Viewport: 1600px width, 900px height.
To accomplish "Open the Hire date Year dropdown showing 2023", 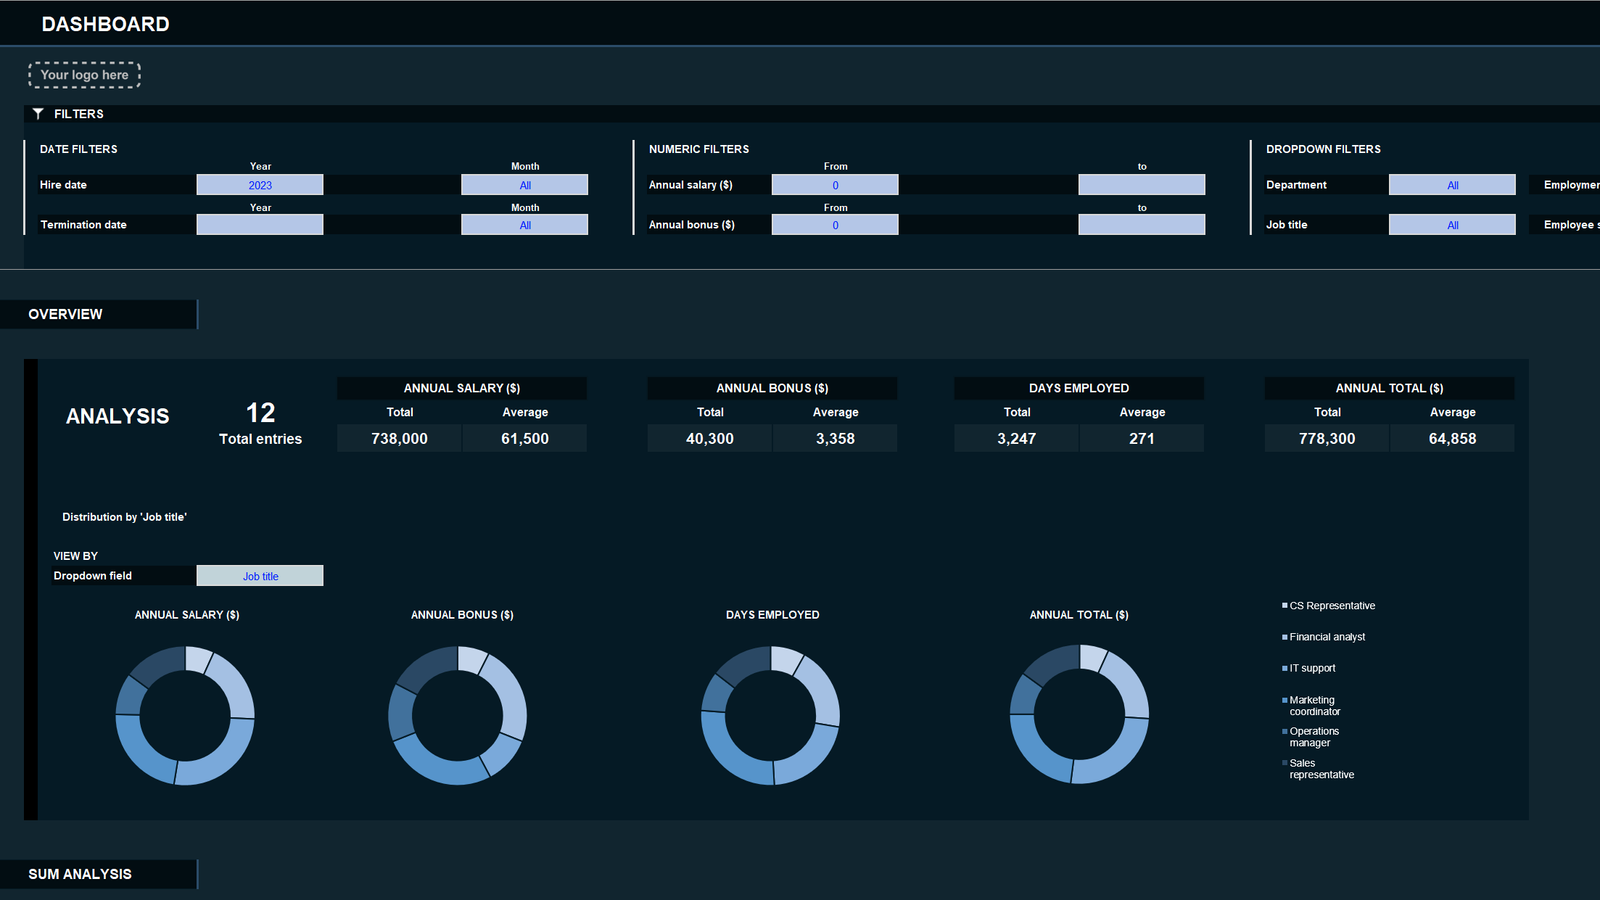I will 260,185.
